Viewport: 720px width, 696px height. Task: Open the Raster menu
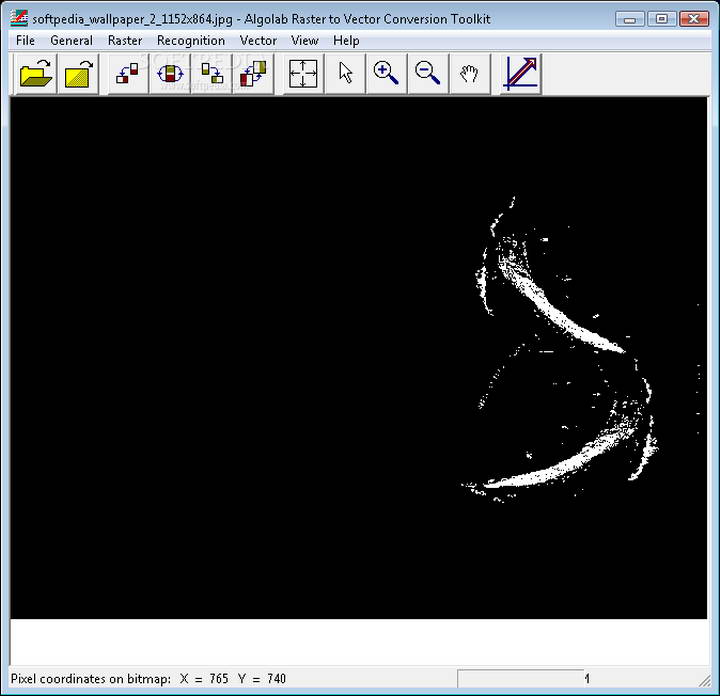pos(125,40)
